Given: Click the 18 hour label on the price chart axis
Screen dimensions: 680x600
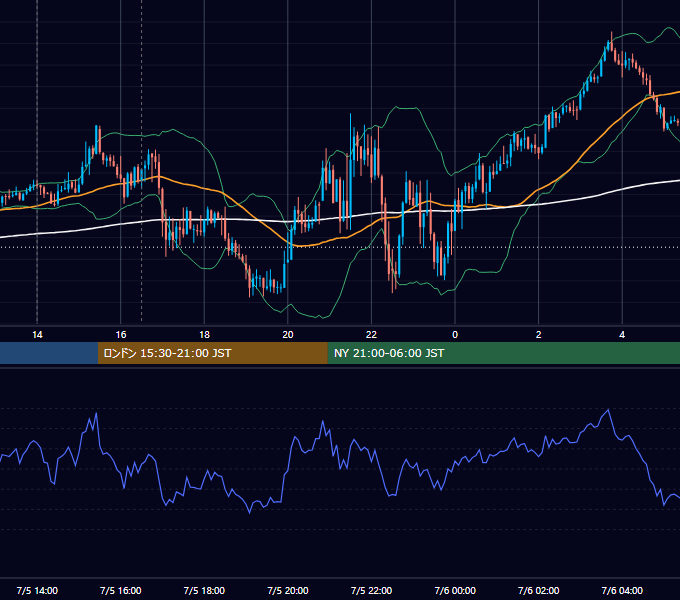Looking at the screenshot, I should tap(204, 335).
